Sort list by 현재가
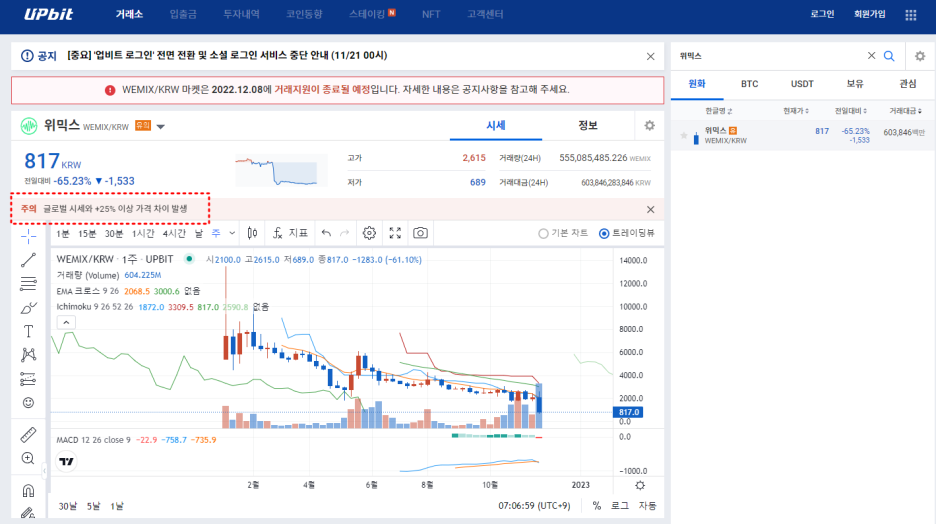Viewport: 936px width, 524px height. (x=796, y=111)
